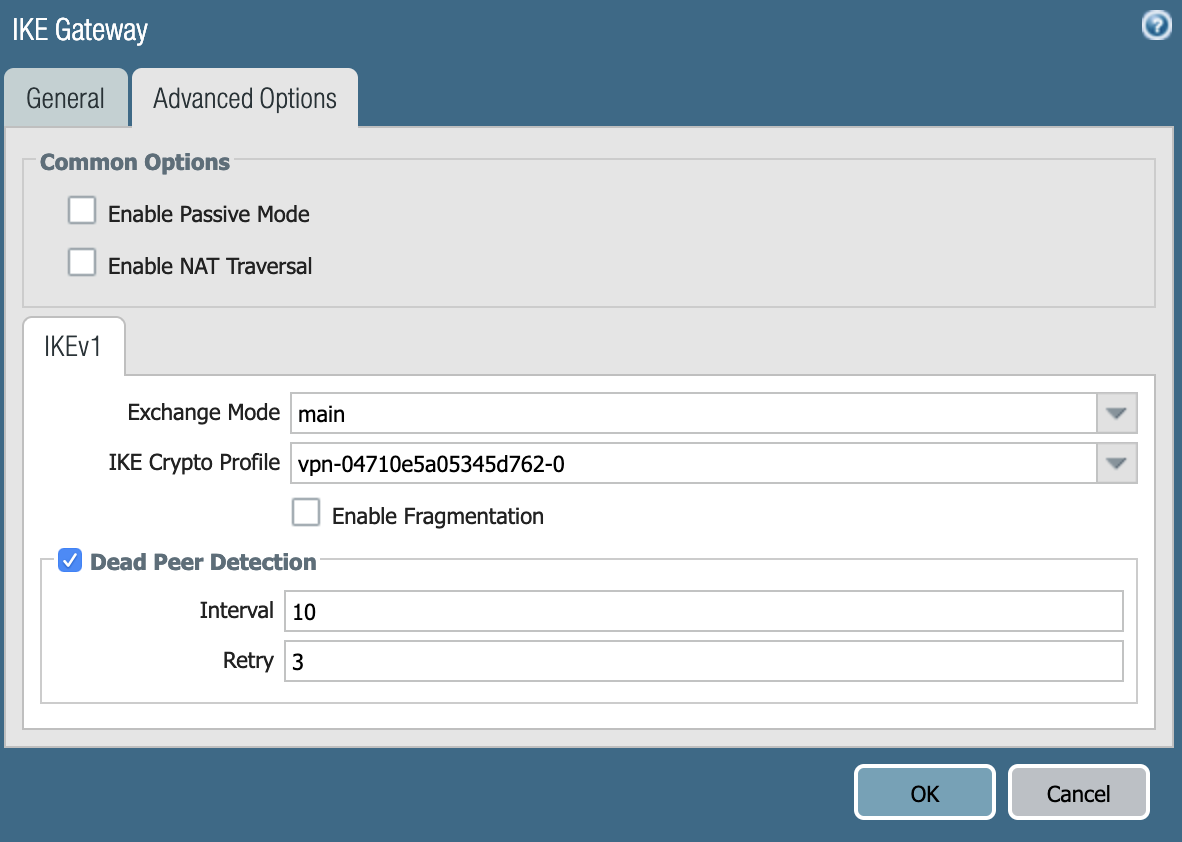Click the IKE Gateway dialog title
This screenshot has width=1182, height=842.
[80, 30]
